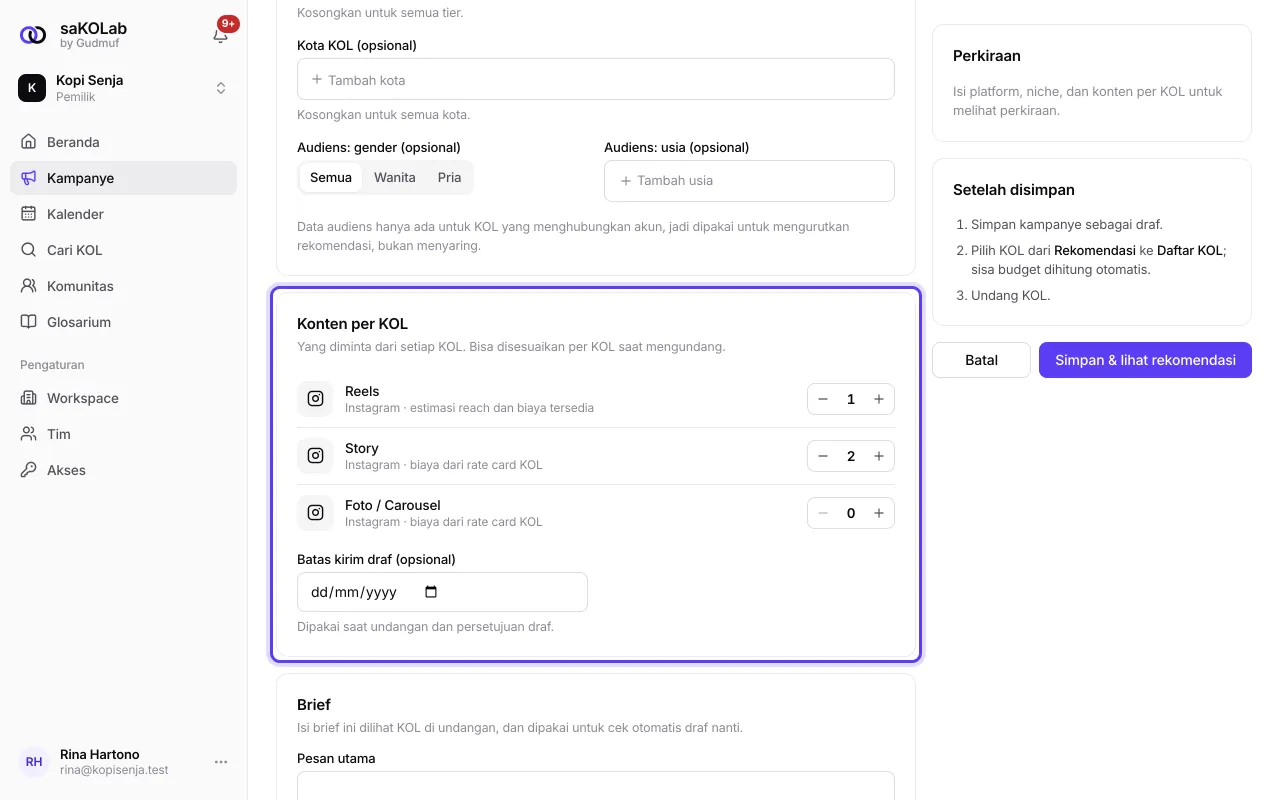Decrease the Story count
1280x800 pixels.
pyautogui.click(x=823, y=456)
